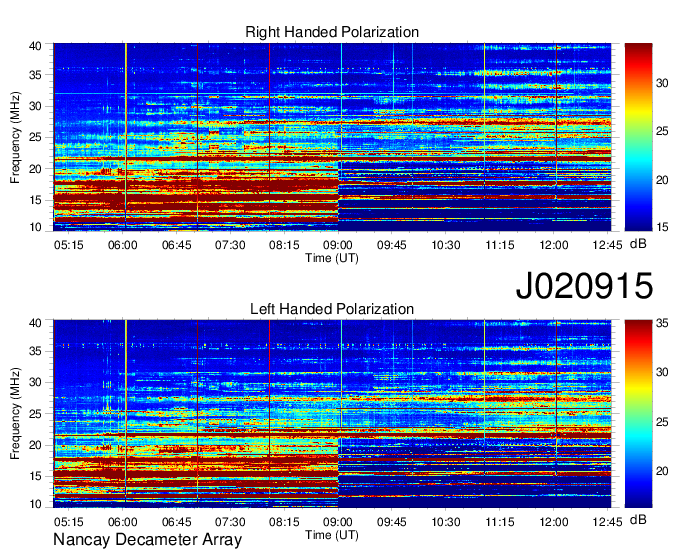The height and width of the screenshot is (552, 680).
Task: Click the 25 value on Left Handed color bar
Action: pos(662,421)
